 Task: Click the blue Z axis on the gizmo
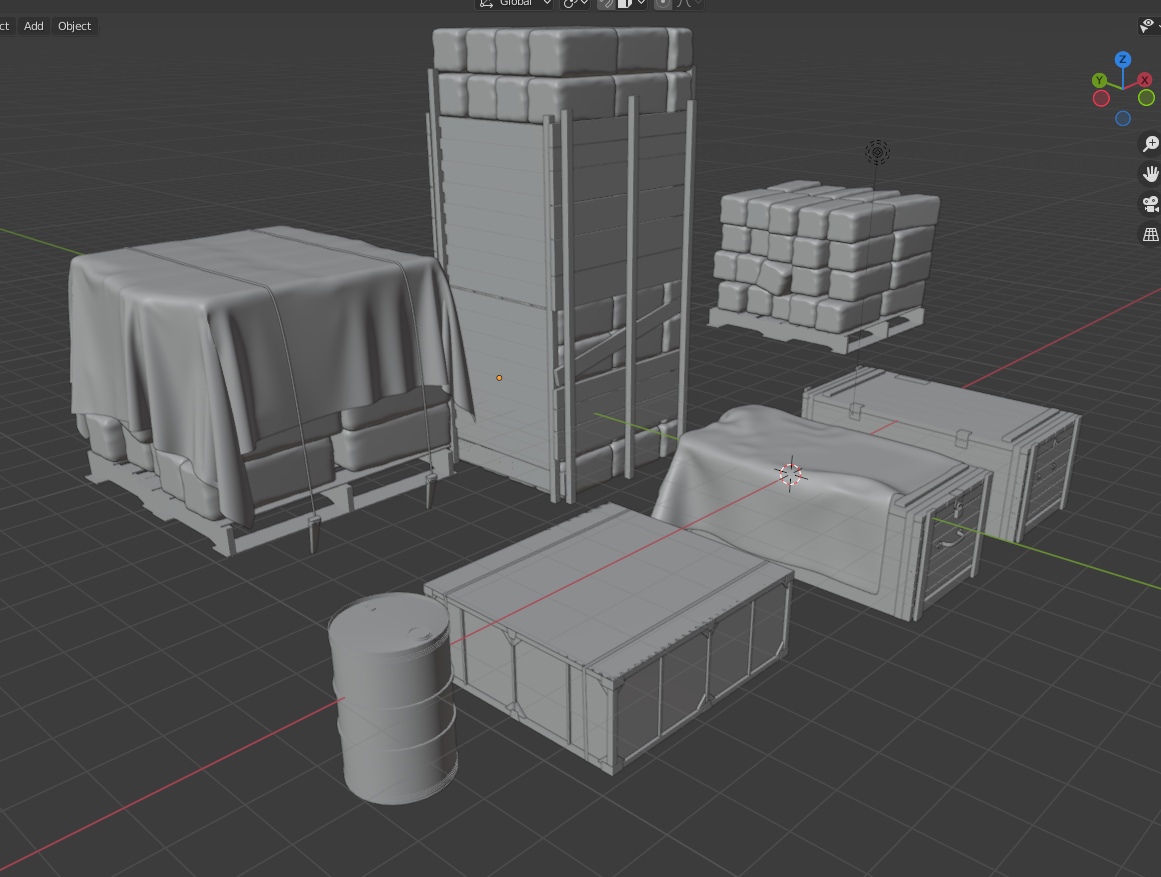point(1123,60)
